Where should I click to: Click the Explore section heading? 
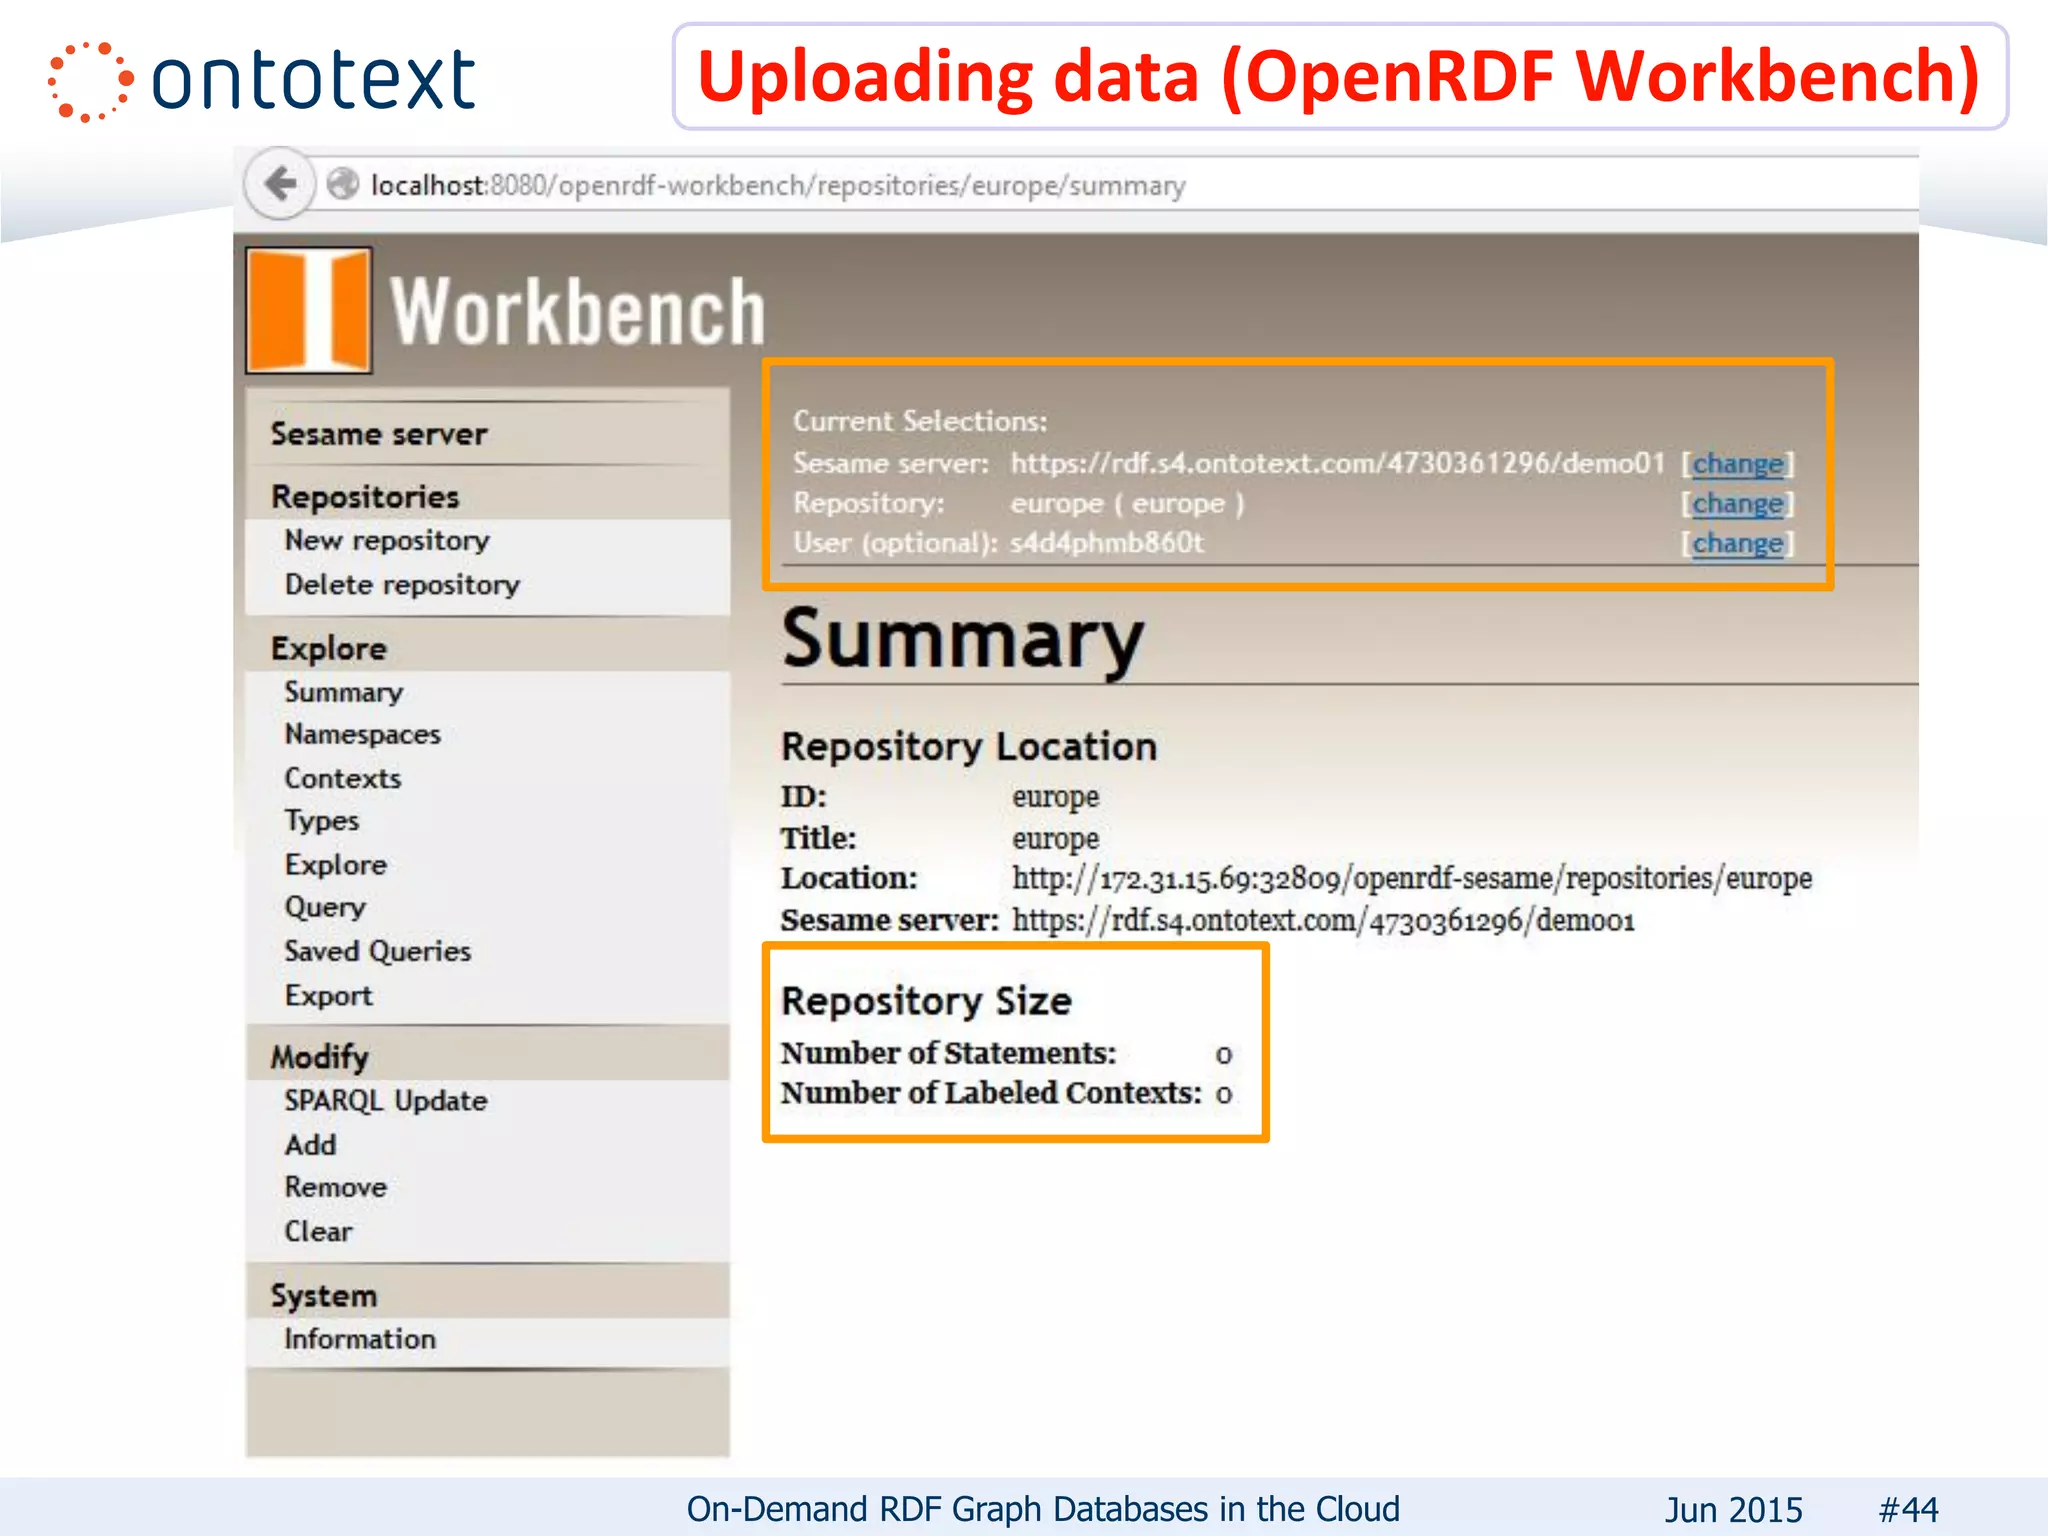[x=329, y=648]
